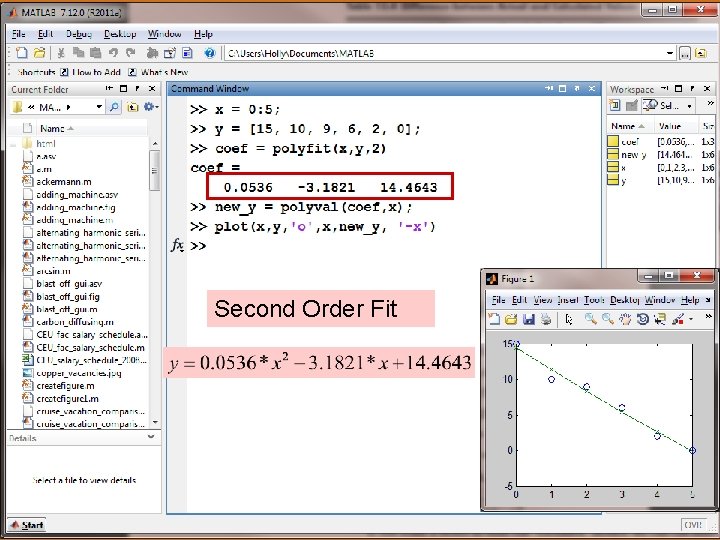Image resolution: width=720 pixels, height=540 pixels.
Task: Click the Brush data tool in Figure 1
Action: (678, 319)
